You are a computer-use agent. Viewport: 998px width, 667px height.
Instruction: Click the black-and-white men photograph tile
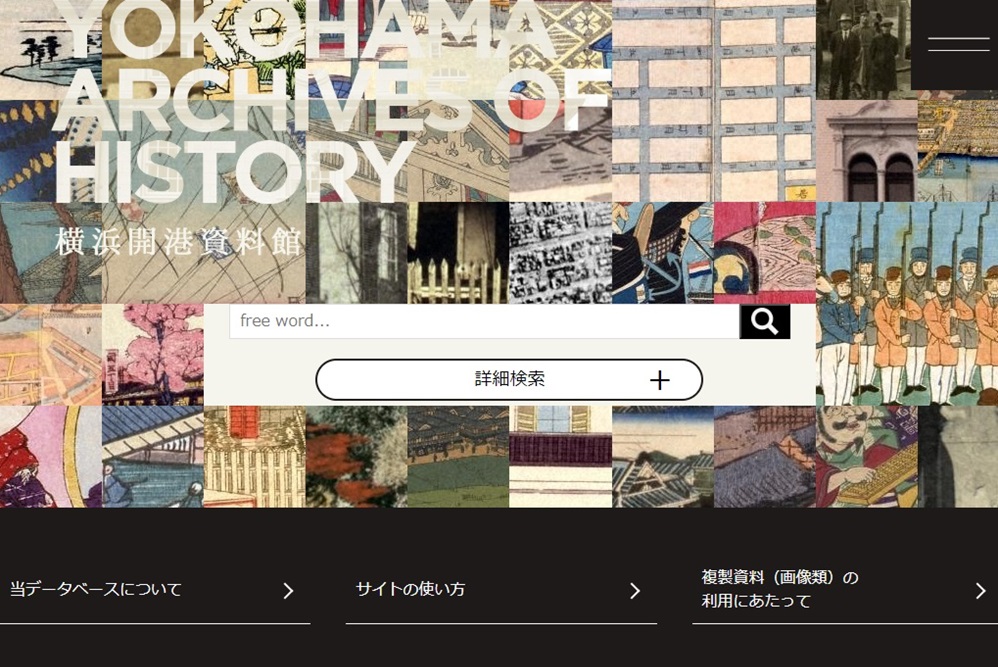[864, 50]
